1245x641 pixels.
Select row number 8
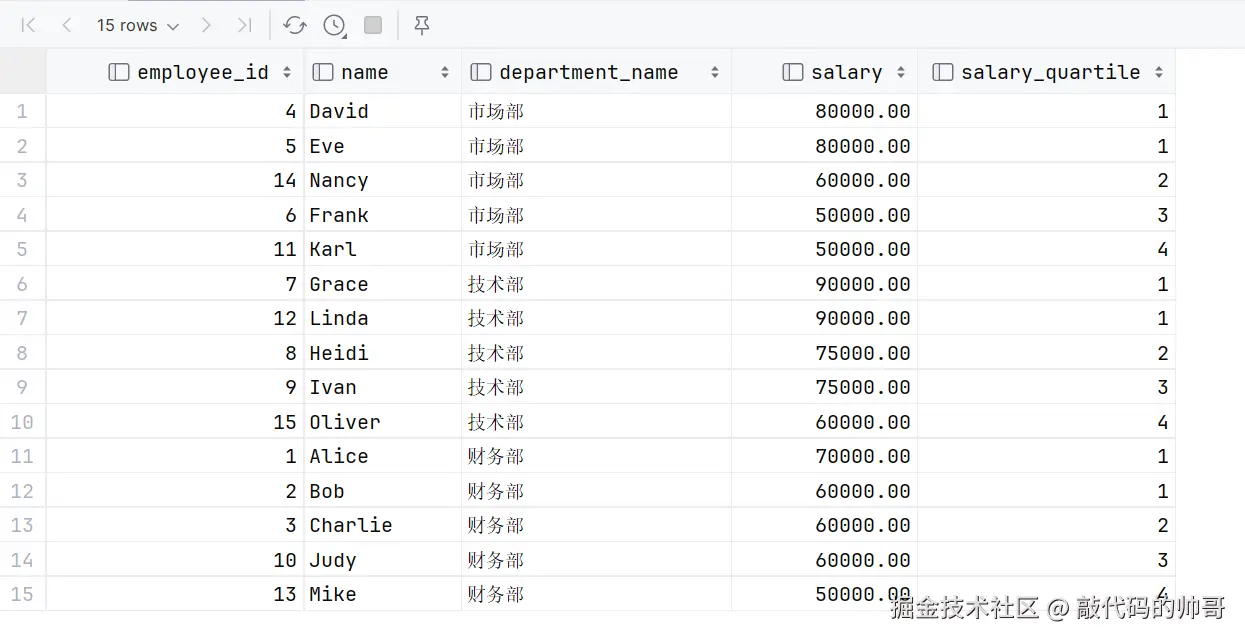22,353
